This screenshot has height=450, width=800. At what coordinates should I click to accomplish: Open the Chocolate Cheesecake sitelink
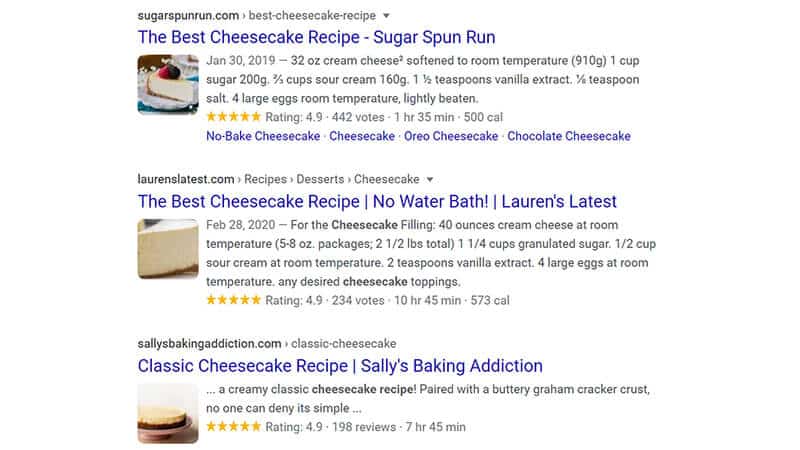(568, 136)
